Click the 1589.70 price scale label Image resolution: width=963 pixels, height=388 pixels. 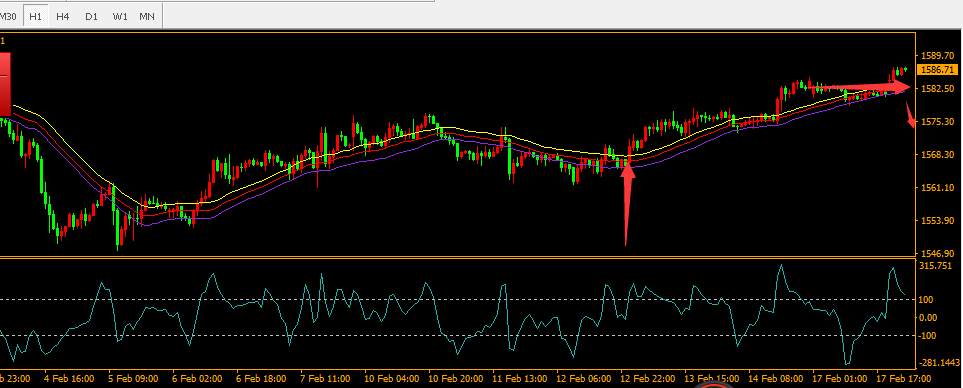click(x=937, y=56)
